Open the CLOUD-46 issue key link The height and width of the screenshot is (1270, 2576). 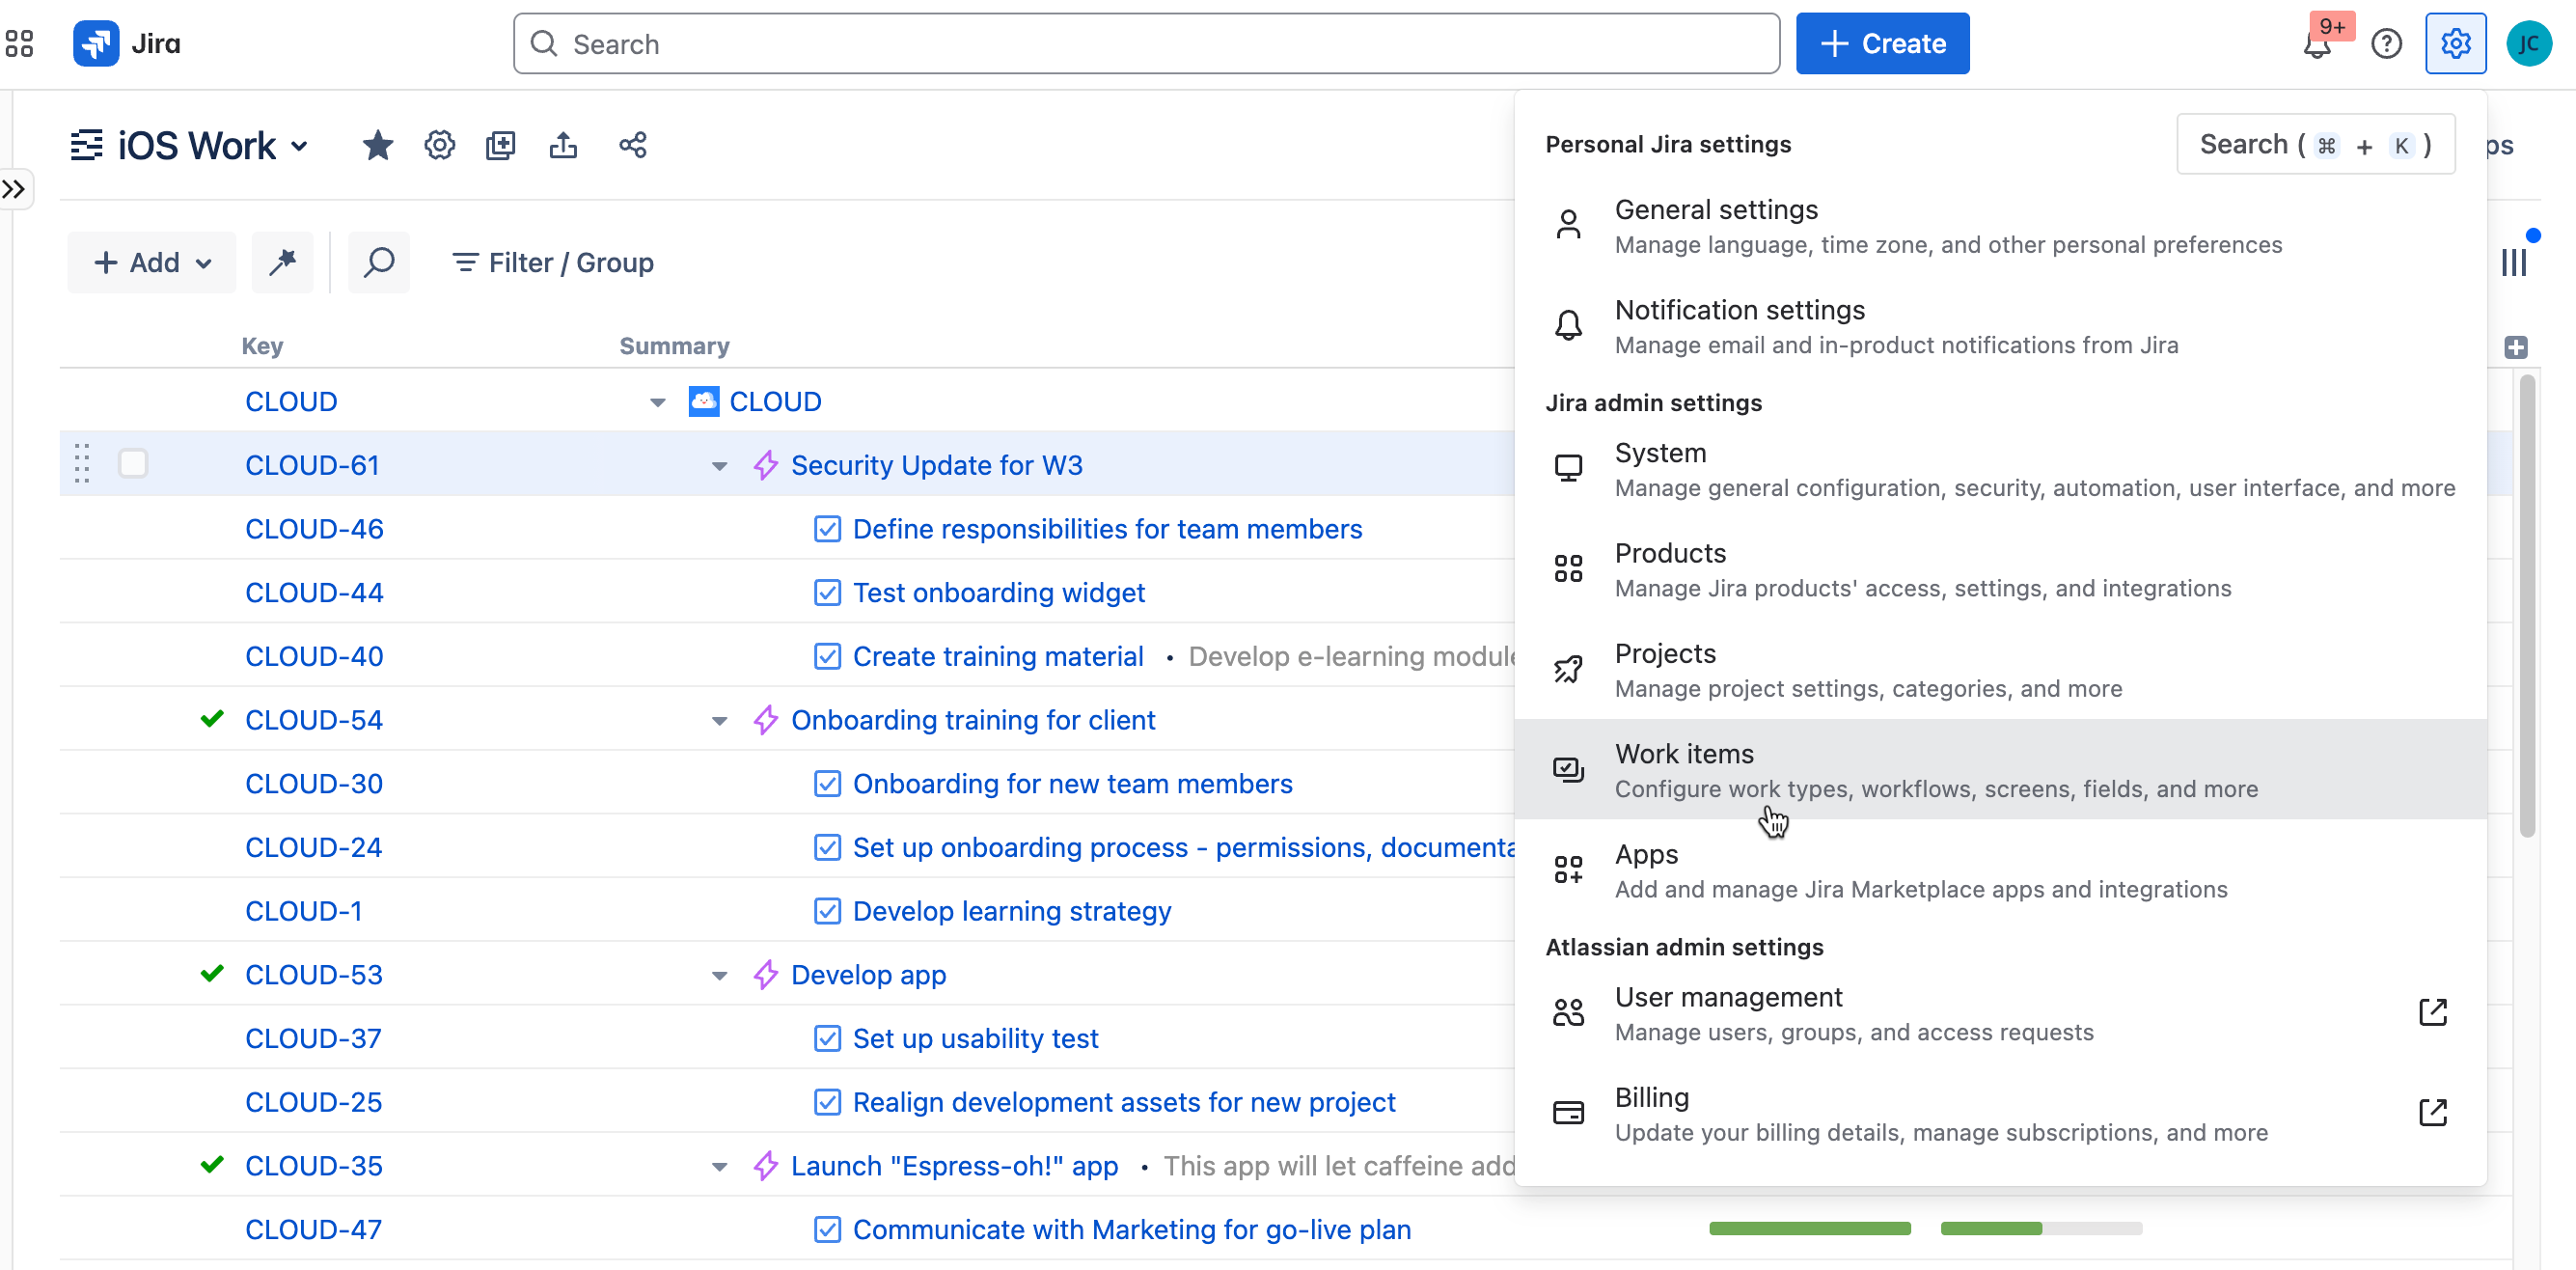[314, 529]
